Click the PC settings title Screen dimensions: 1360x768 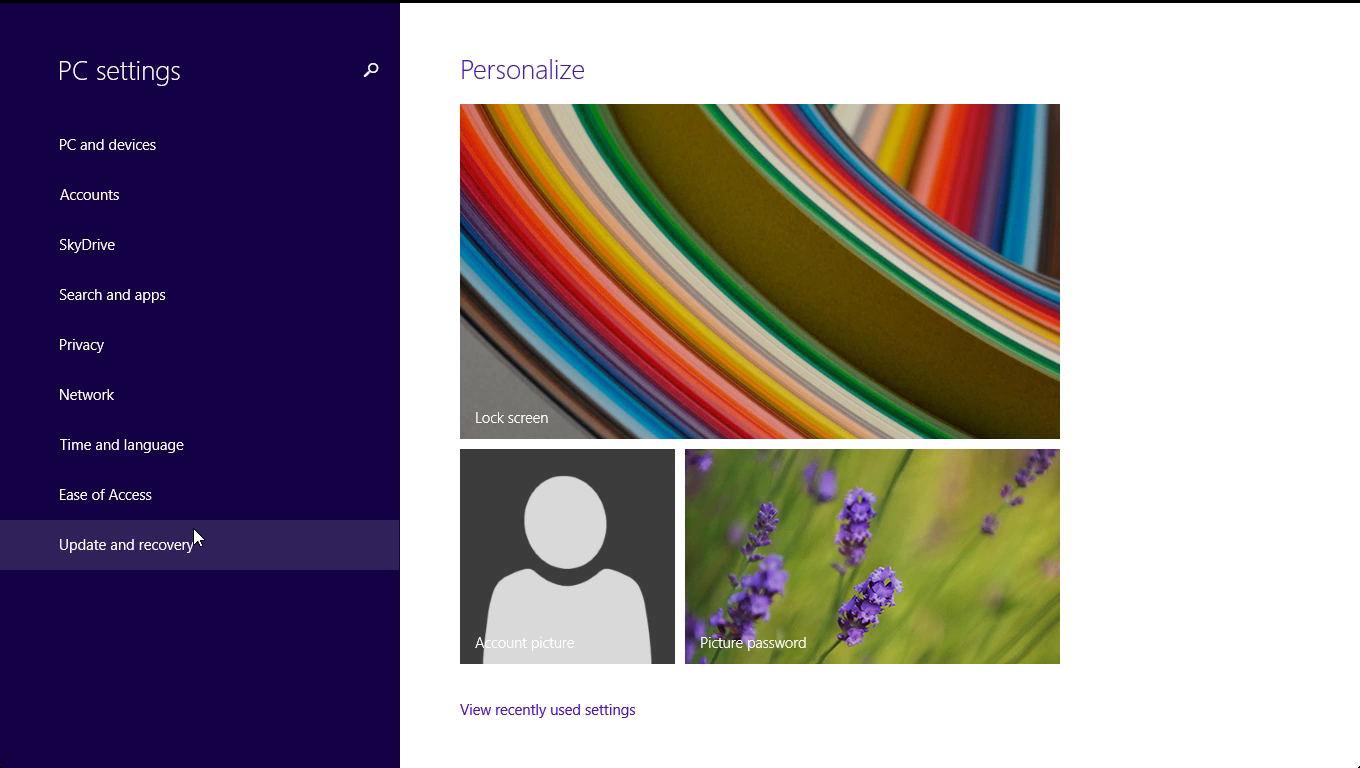point(119,71)
